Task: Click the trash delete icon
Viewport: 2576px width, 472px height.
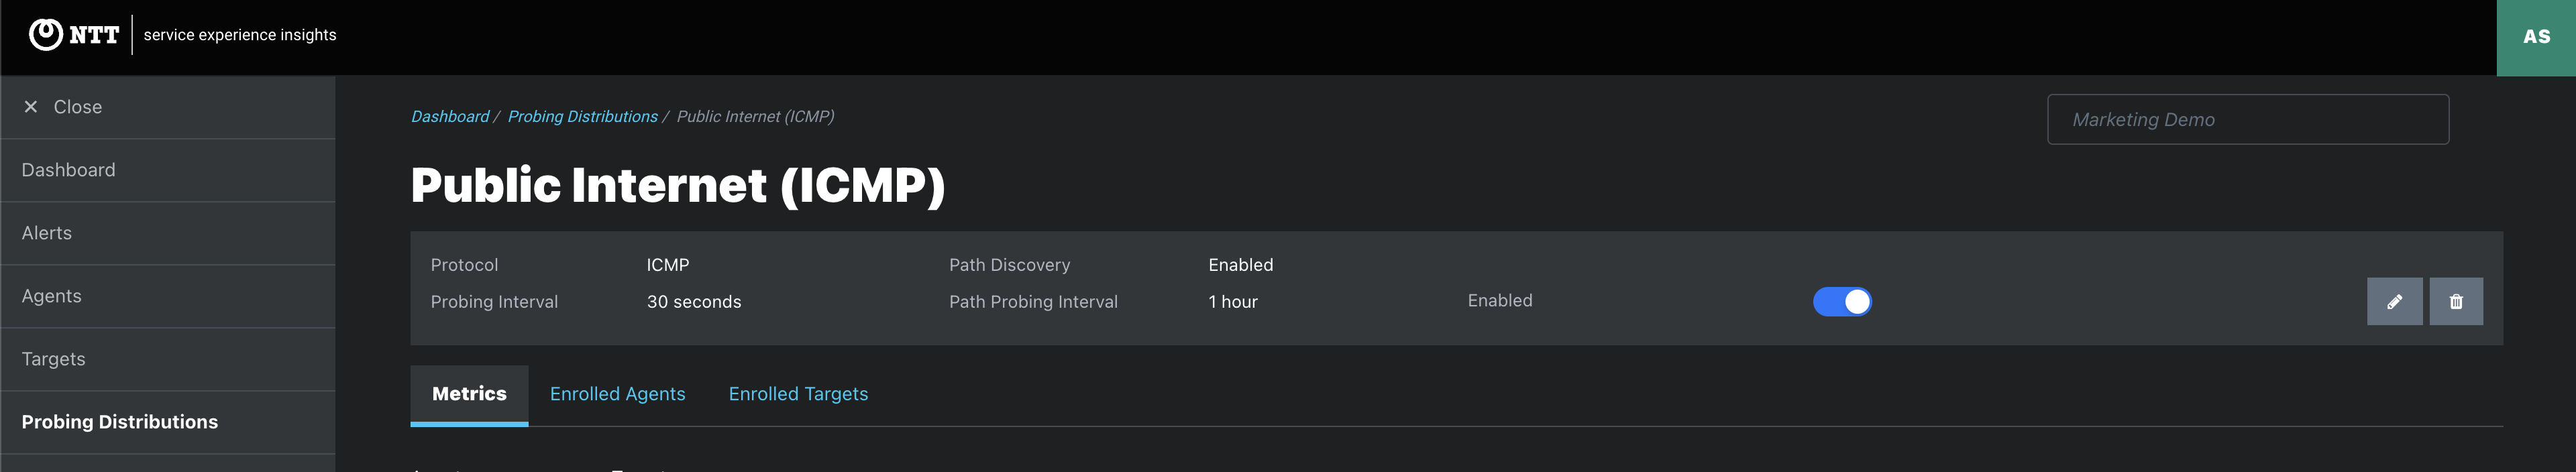Action: (2456, 302)
